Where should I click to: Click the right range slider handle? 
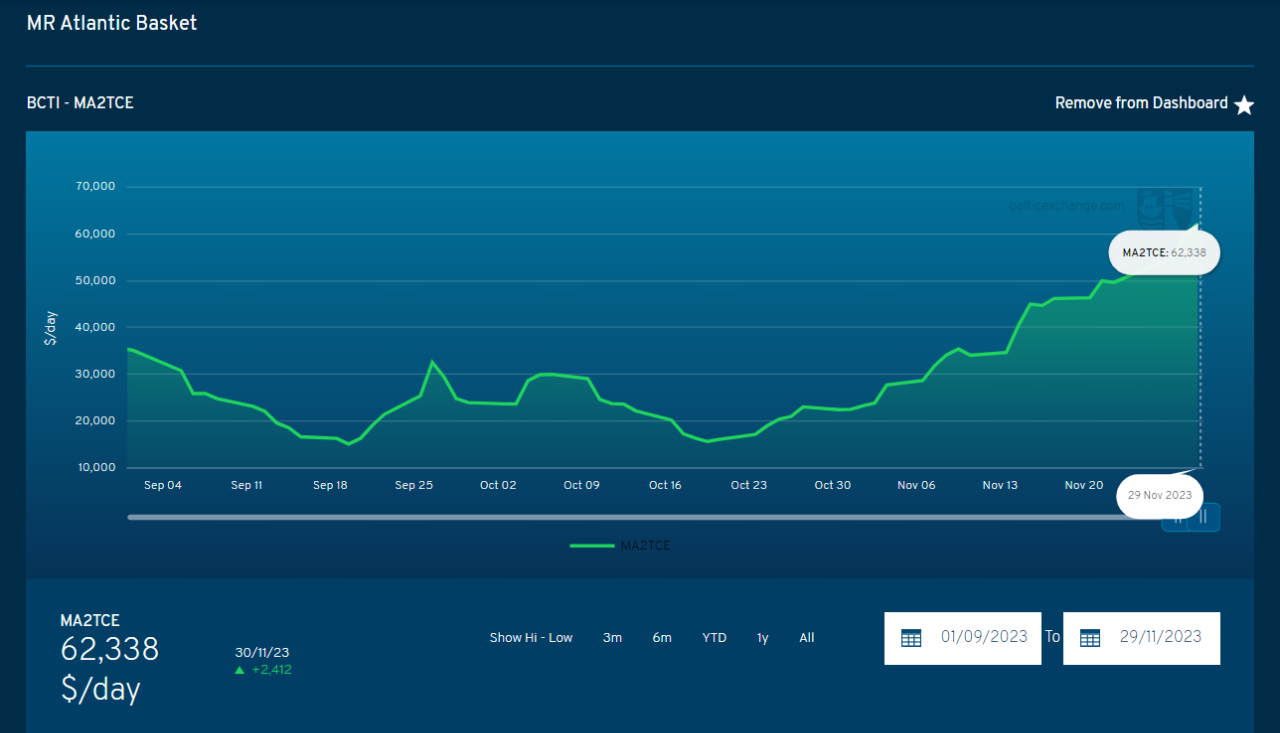pos(1204,517)
